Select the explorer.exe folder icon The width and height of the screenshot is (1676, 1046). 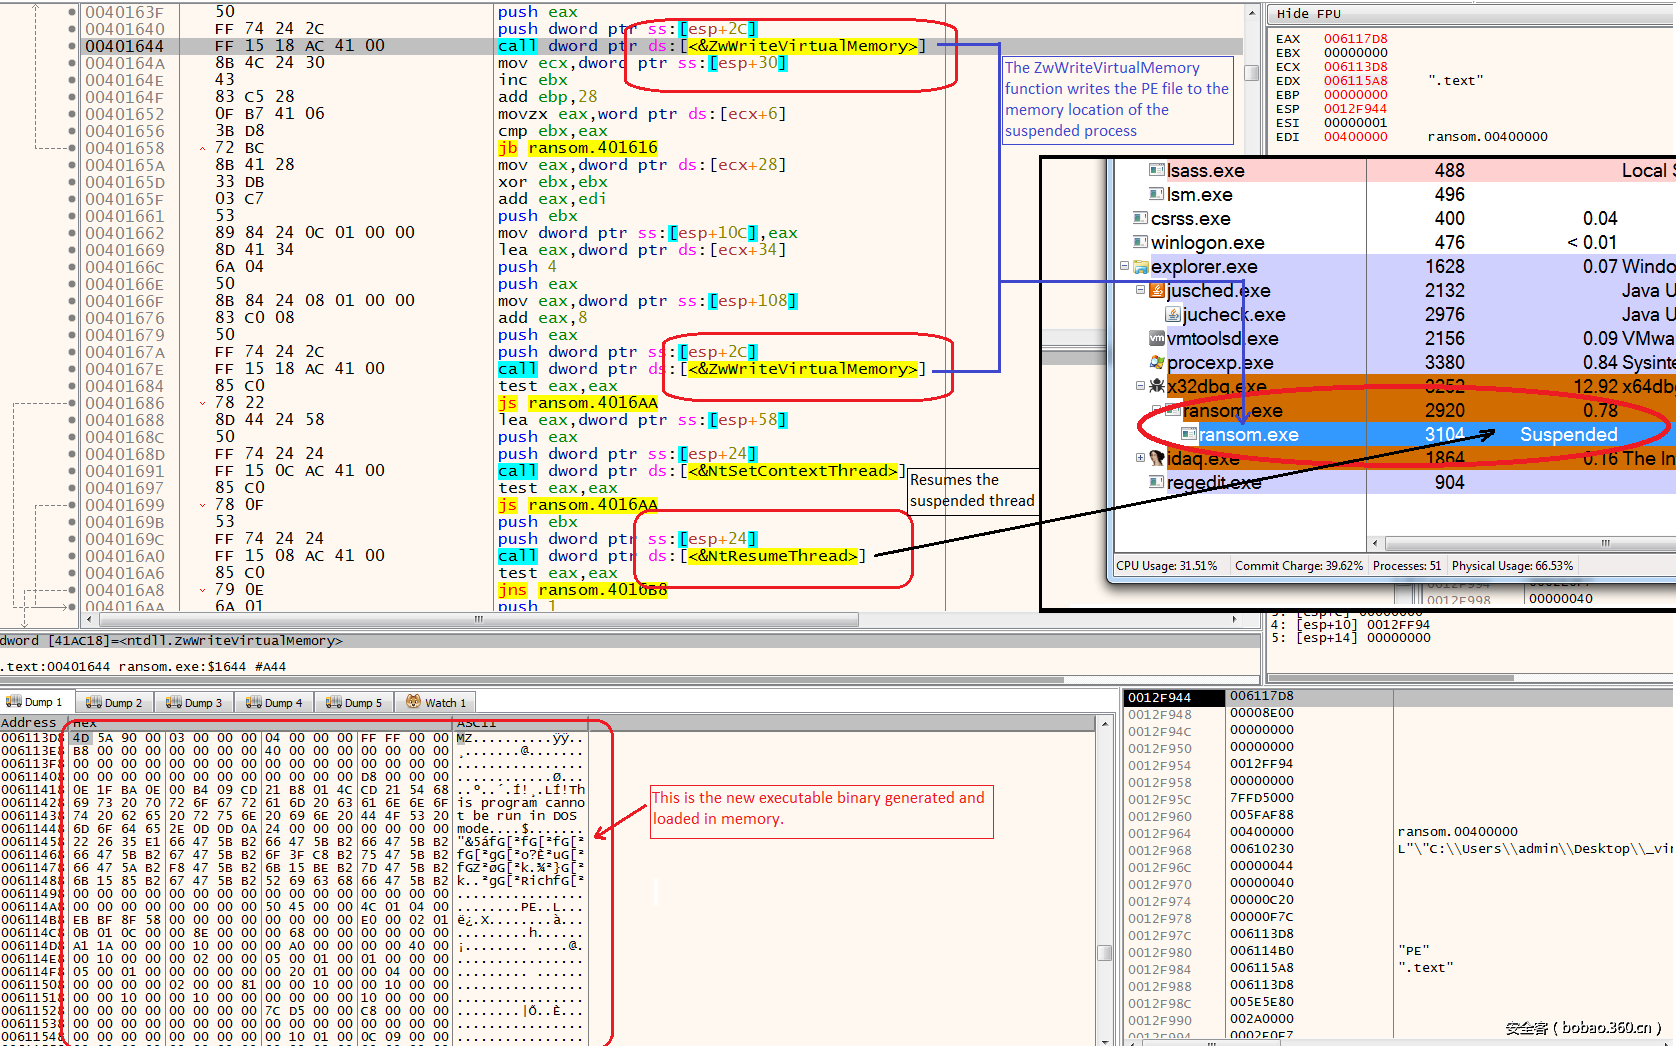pyautogui.click(x=1141, y=267)
